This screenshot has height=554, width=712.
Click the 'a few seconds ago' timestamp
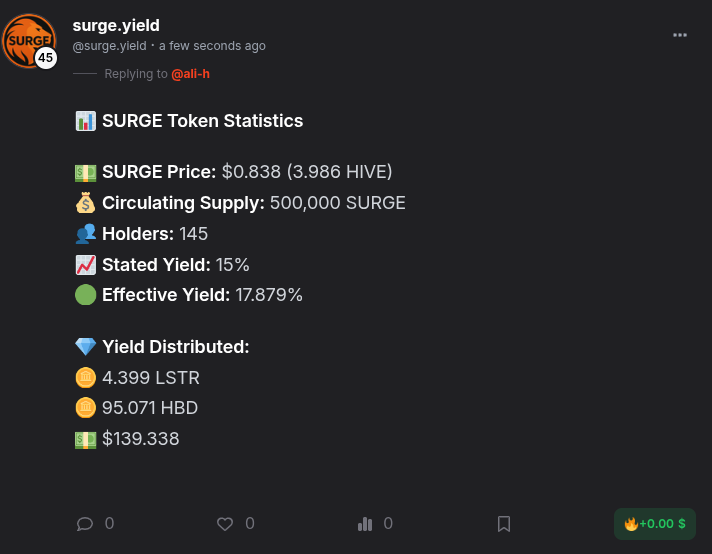pos(212,46)
